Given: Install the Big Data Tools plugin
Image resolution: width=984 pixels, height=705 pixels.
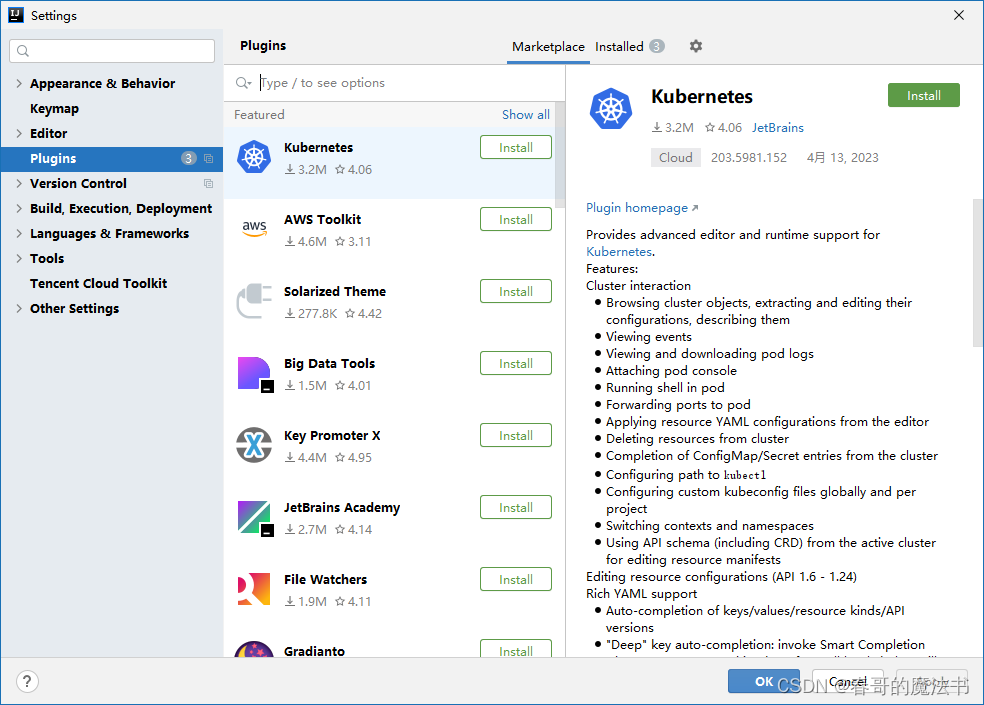Looking at the screenshot, I should (516, 363).
